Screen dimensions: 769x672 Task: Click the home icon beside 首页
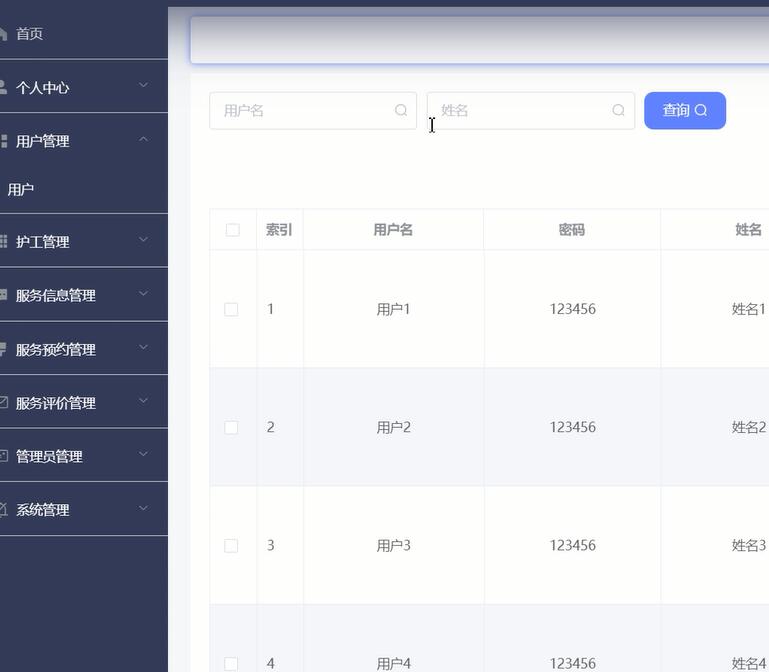tap(3, 34)
